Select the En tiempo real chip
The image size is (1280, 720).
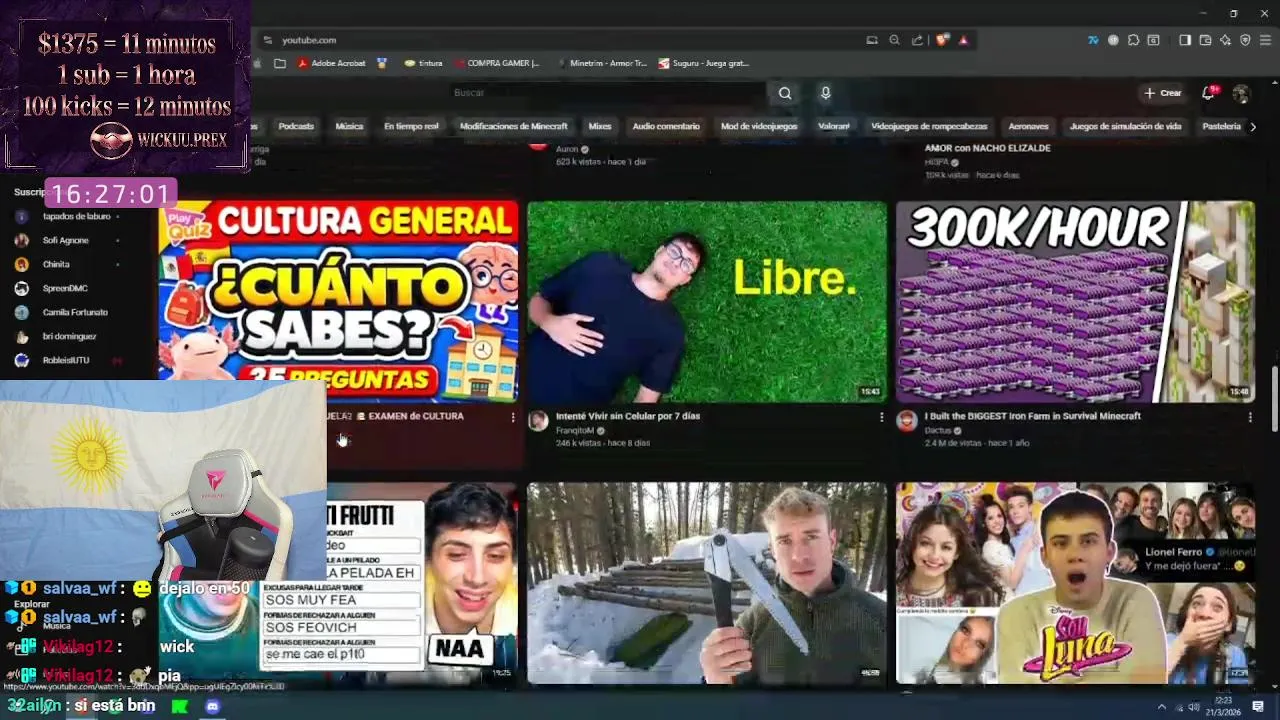[411, 126]
